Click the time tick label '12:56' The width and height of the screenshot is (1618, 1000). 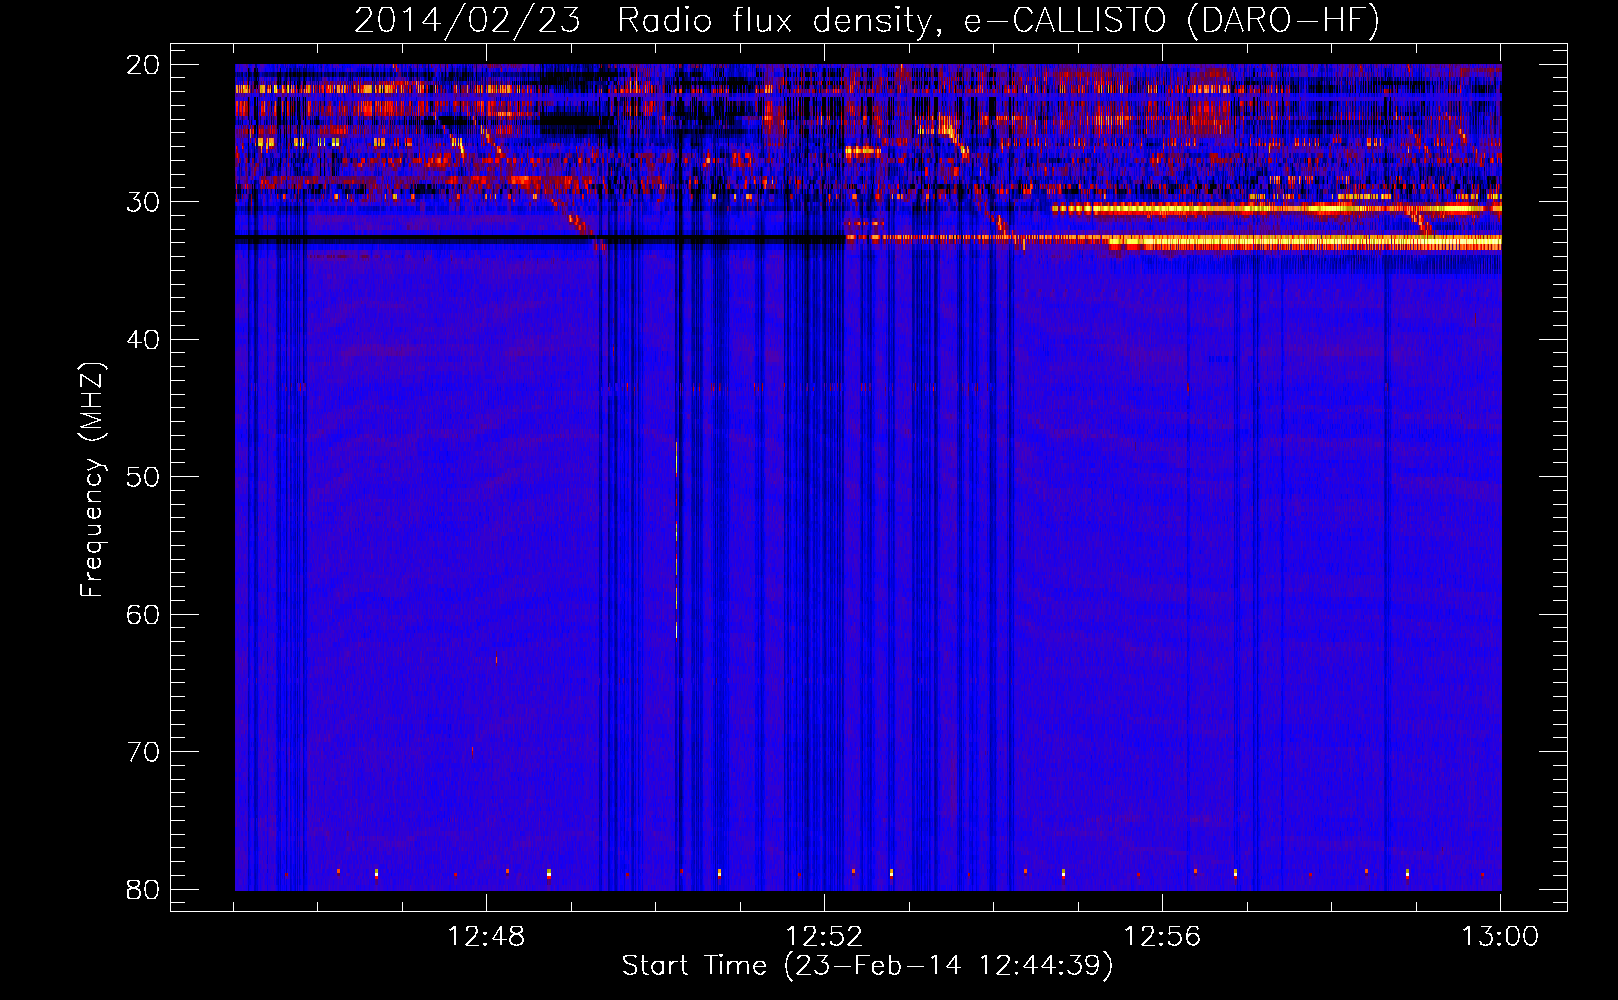[x=1162, y=936]
